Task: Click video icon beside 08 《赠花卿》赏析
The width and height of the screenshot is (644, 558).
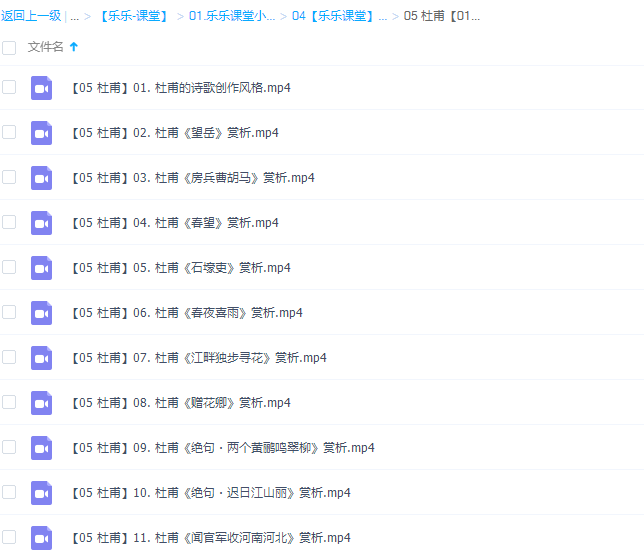Action: pyautogui.click(x=41, y=403)
